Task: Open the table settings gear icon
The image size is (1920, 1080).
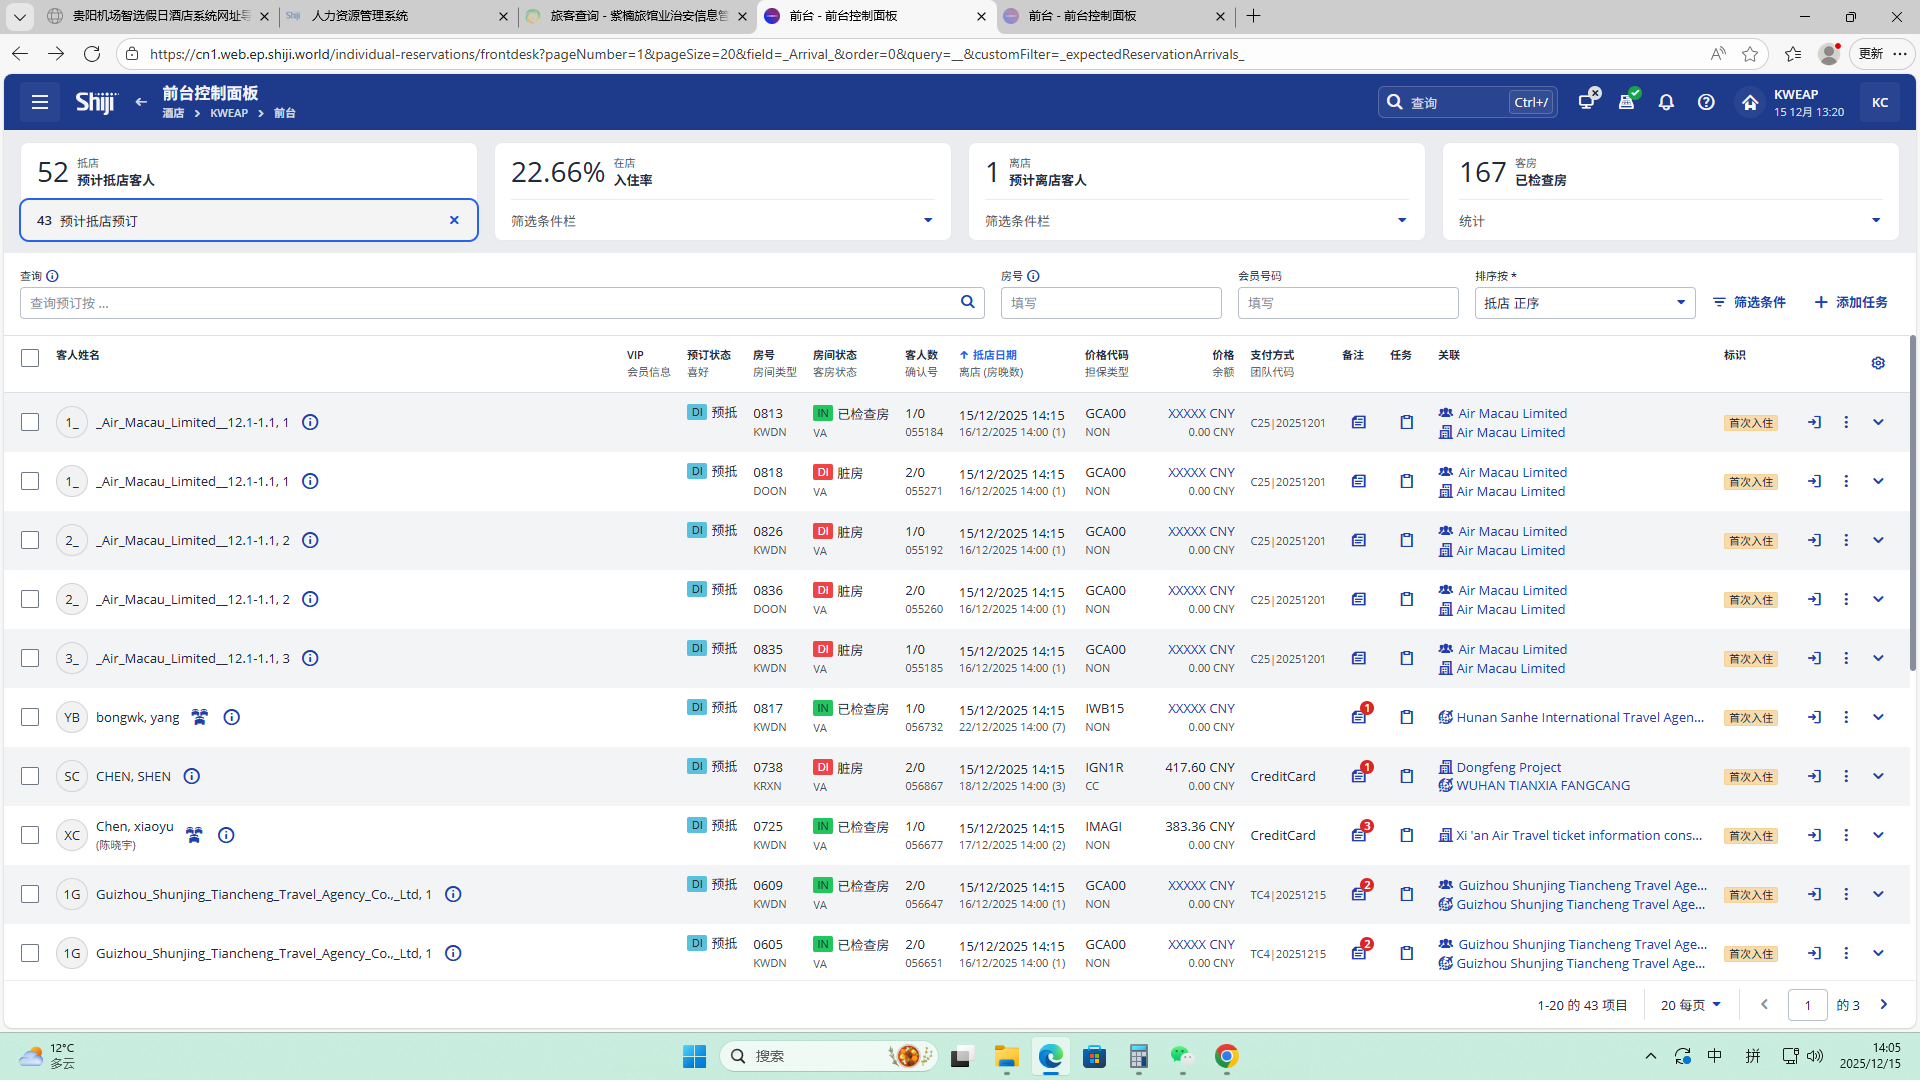Action: tap(1878, 363)
